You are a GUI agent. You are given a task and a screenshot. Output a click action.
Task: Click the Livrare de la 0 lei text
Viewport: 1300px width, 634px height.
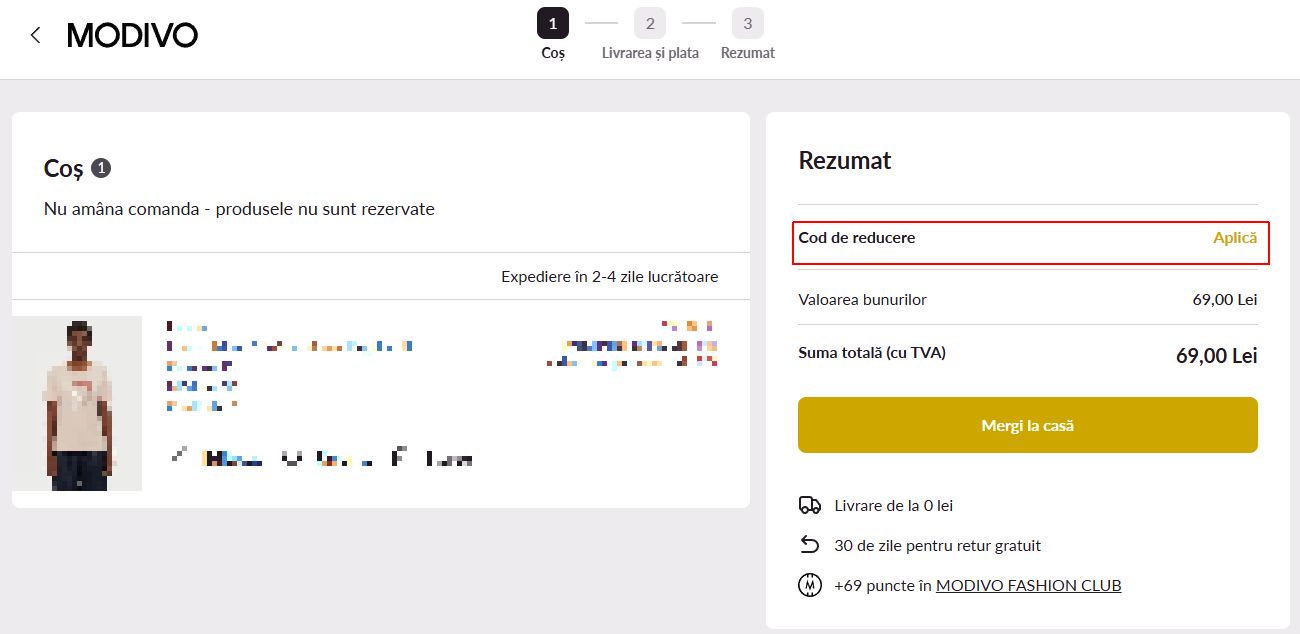894,506
